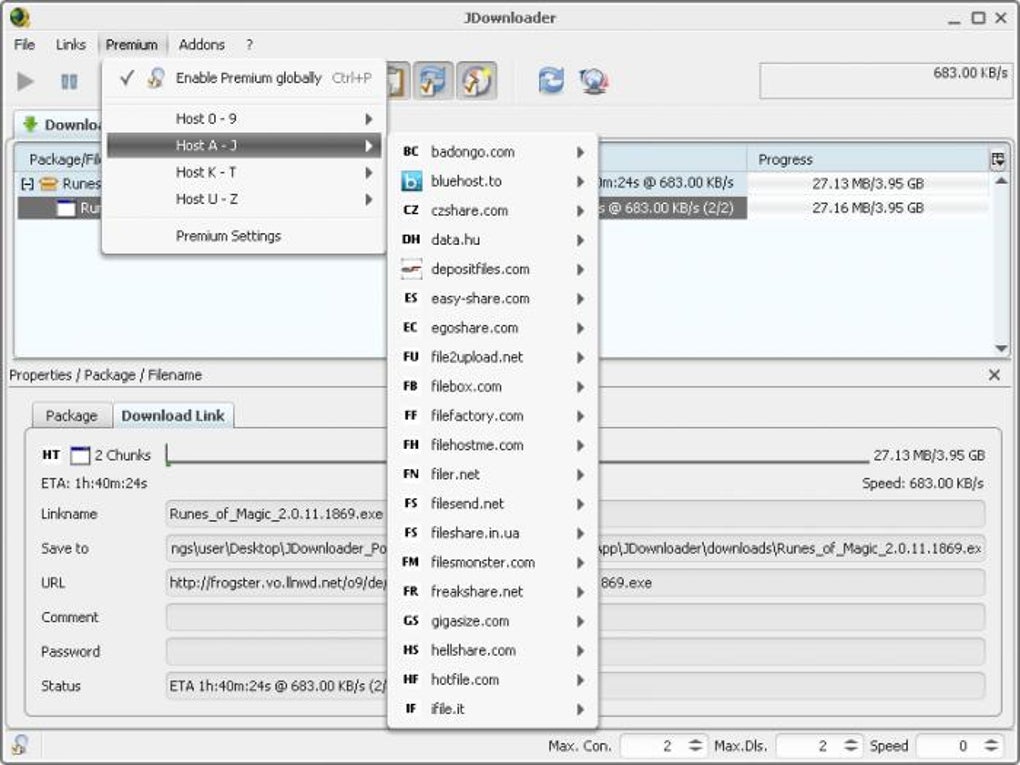
Task: Open the Links menu
Action: tap(71, 44)
